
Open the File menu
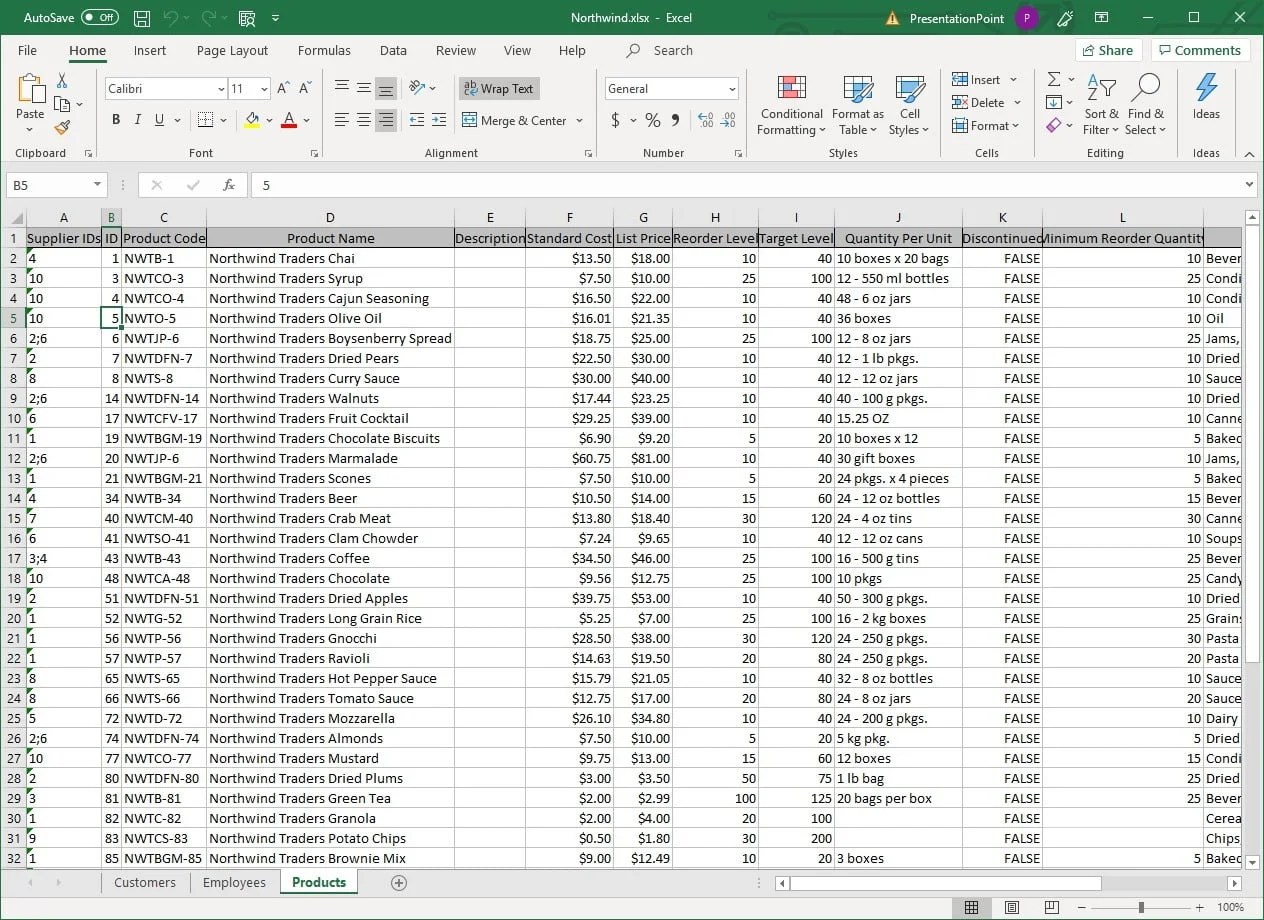coord(27,50)
